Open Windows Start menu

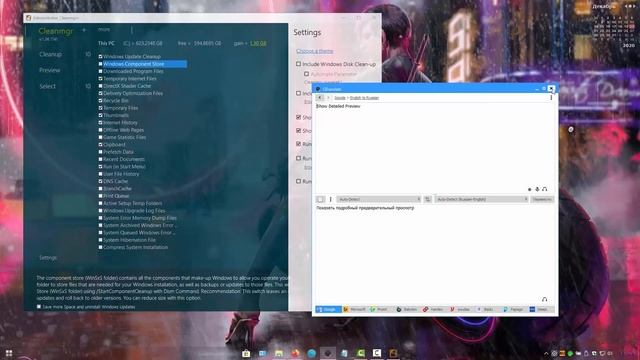(9, 353)
